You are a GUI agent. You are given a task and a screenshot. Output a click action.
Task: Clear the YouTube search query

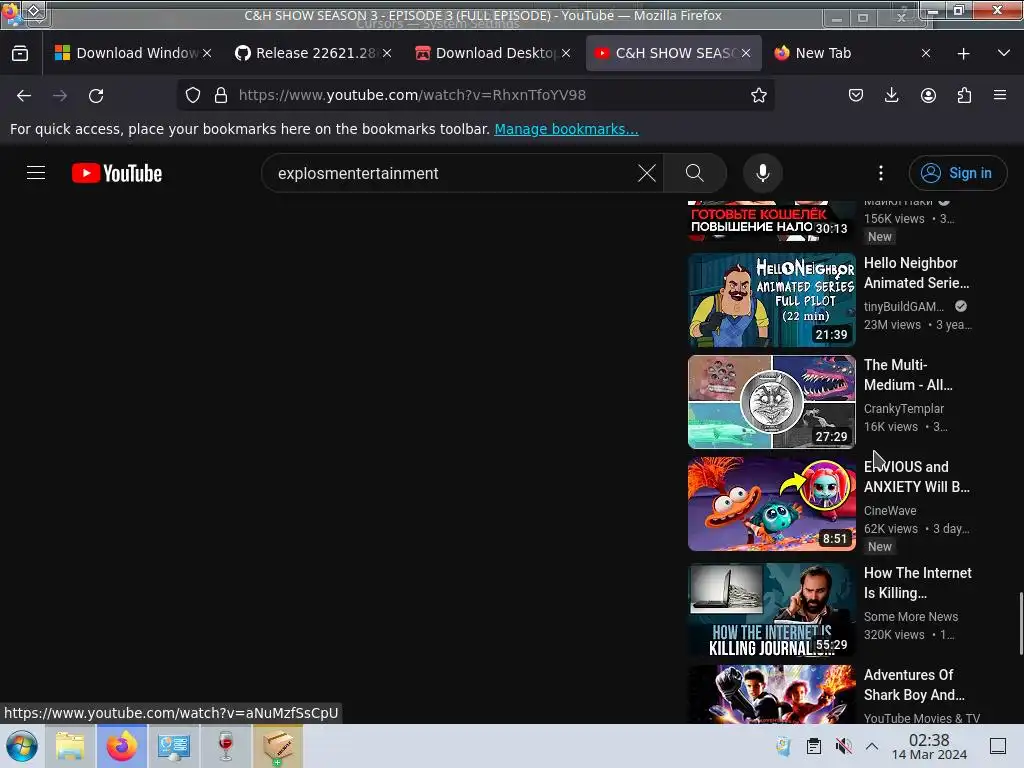point(647,173)
